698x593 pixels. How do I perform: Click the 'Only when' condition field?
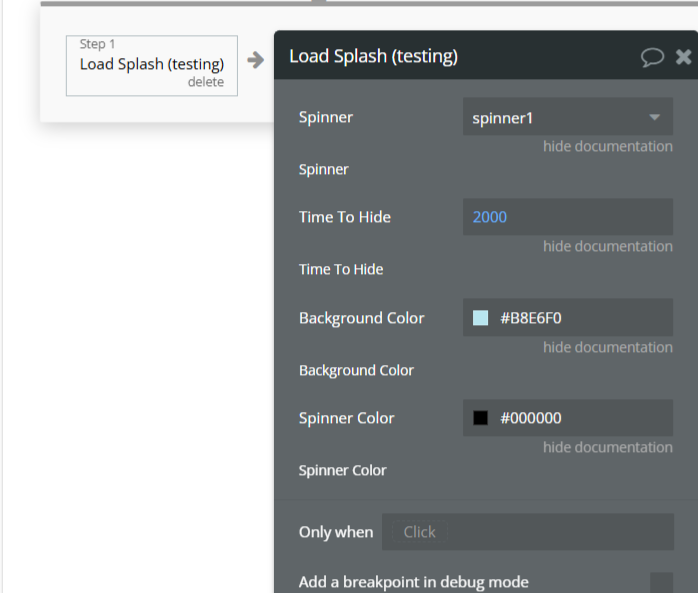point(527,532)
